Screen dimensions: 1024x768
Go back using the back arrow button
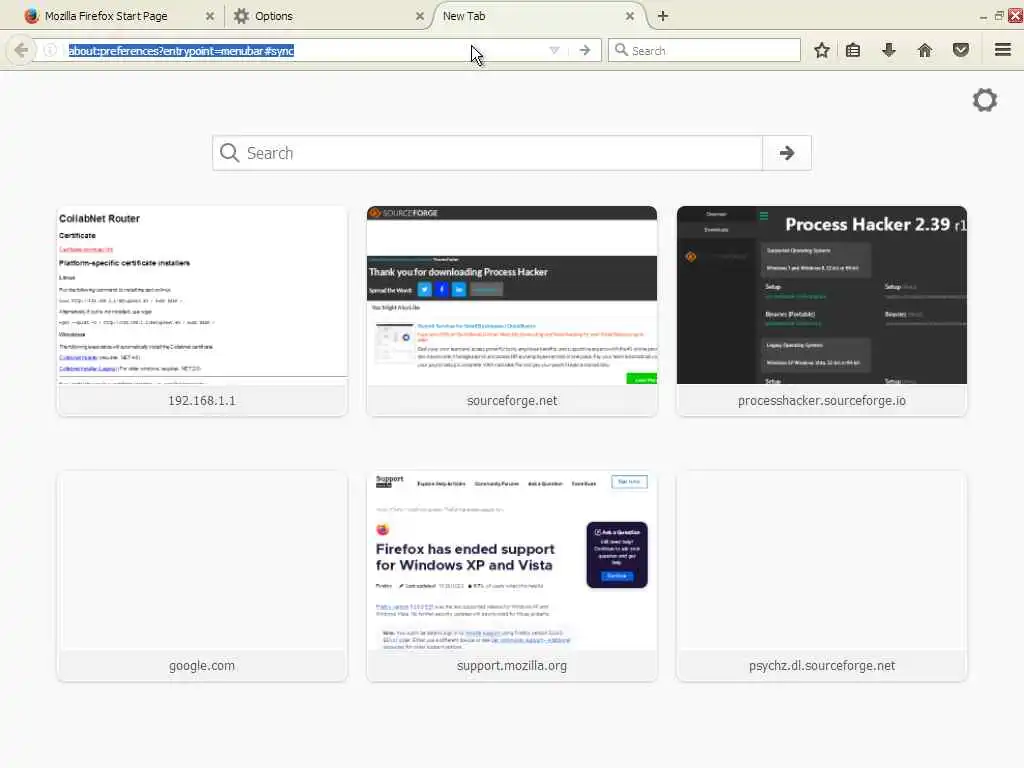pos(21,50)
